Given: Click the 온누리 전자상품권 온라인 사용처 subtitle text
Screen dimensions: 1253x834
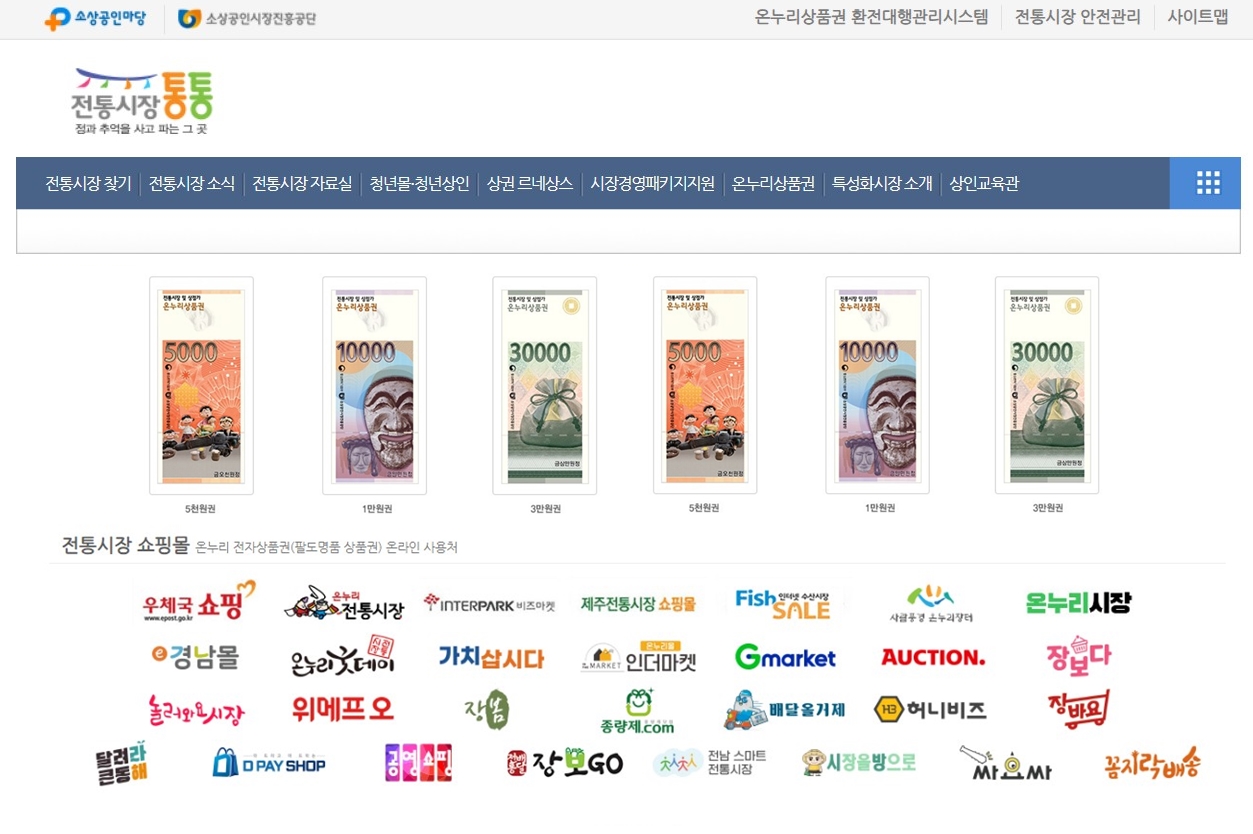Looking at the screenshot, I should (x=326, y=548).
